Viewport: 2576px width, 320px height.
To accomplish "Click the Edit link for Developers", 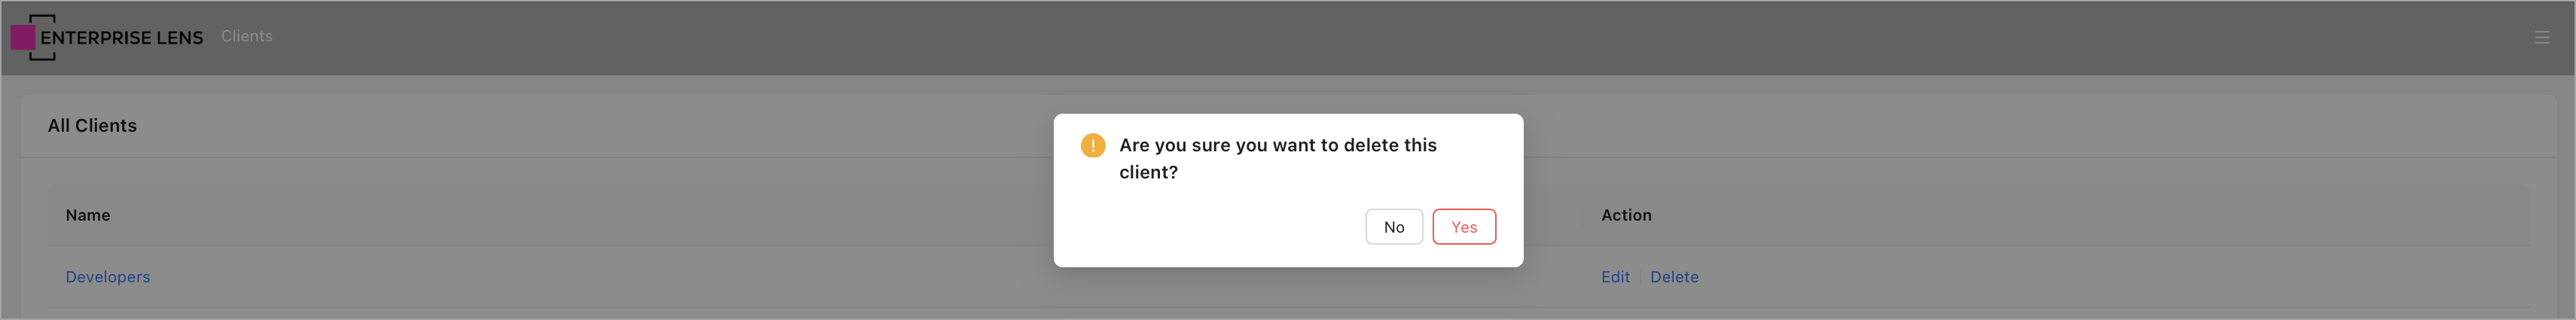I will coord(1615,277).
